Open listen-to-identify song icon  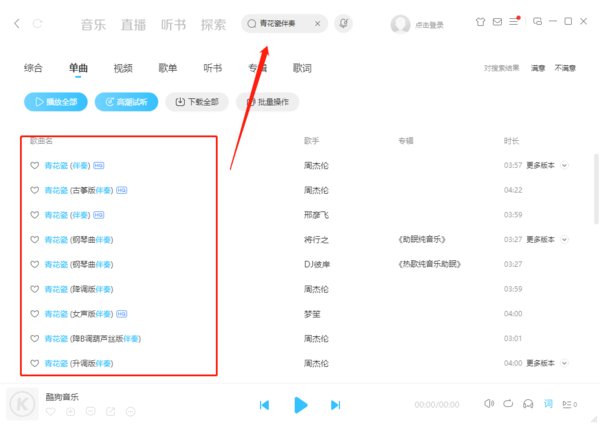click(344, 24)
